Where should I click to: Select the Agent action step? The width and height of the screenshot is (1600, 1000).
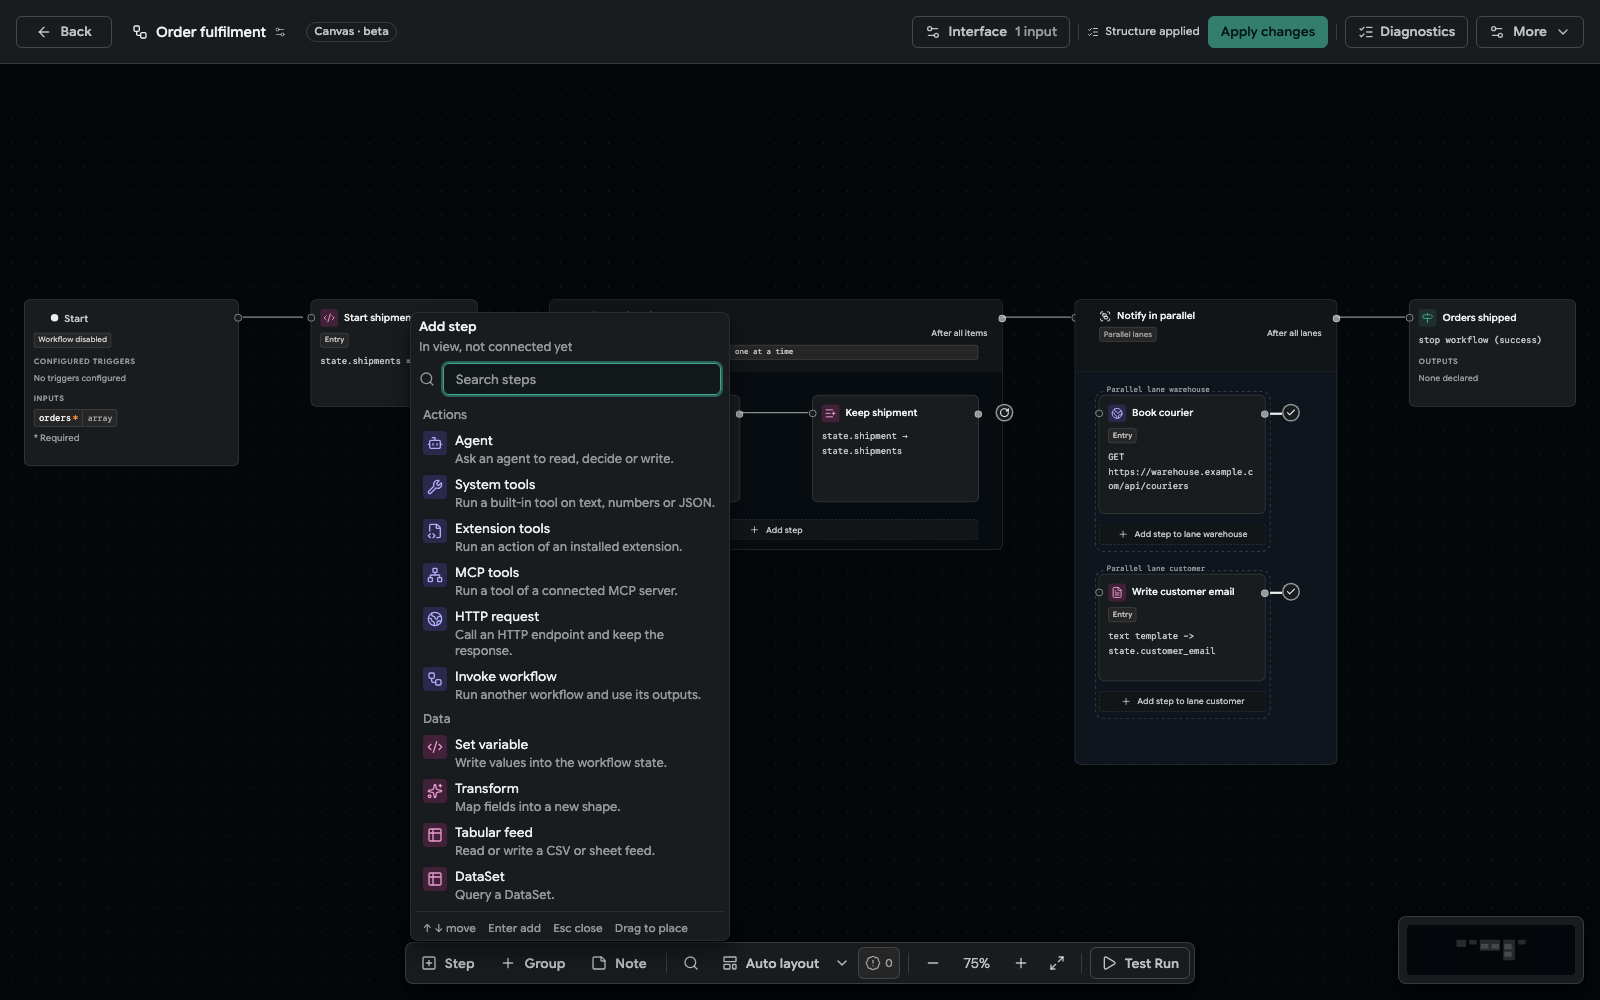(569, 449)
